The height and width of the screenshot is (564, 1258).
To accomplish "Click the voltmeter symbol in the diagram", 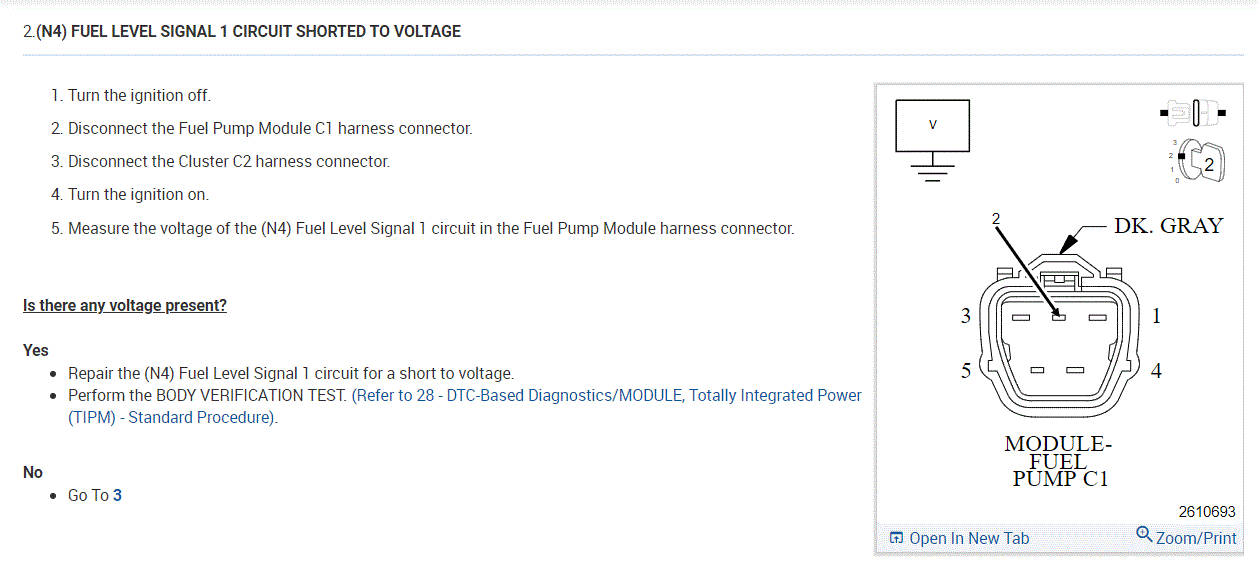I will (x=932, y=125).
